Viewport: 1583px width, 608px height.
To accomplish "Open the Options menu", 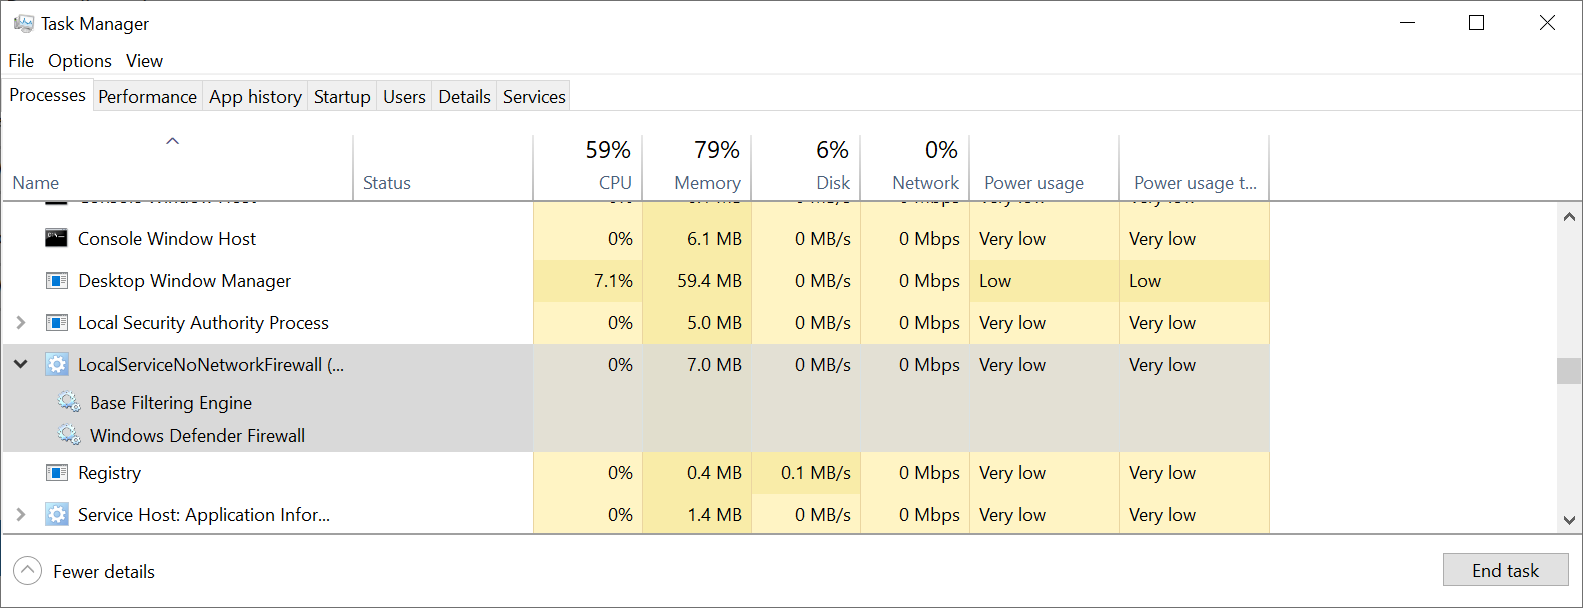I will [x=80, y=61].
